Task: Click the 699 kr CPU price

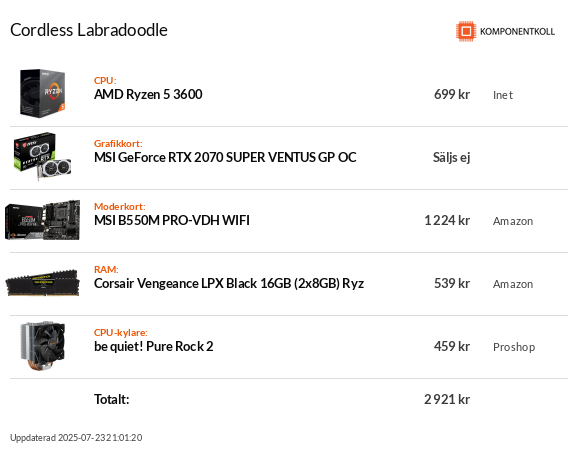Action: [452, 95]
